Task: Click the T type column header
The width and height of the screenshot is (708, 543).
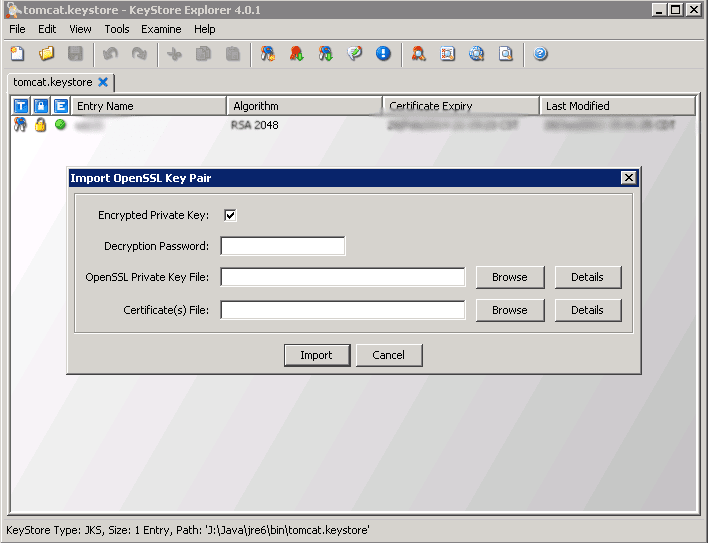Action: tap(21, 106)
